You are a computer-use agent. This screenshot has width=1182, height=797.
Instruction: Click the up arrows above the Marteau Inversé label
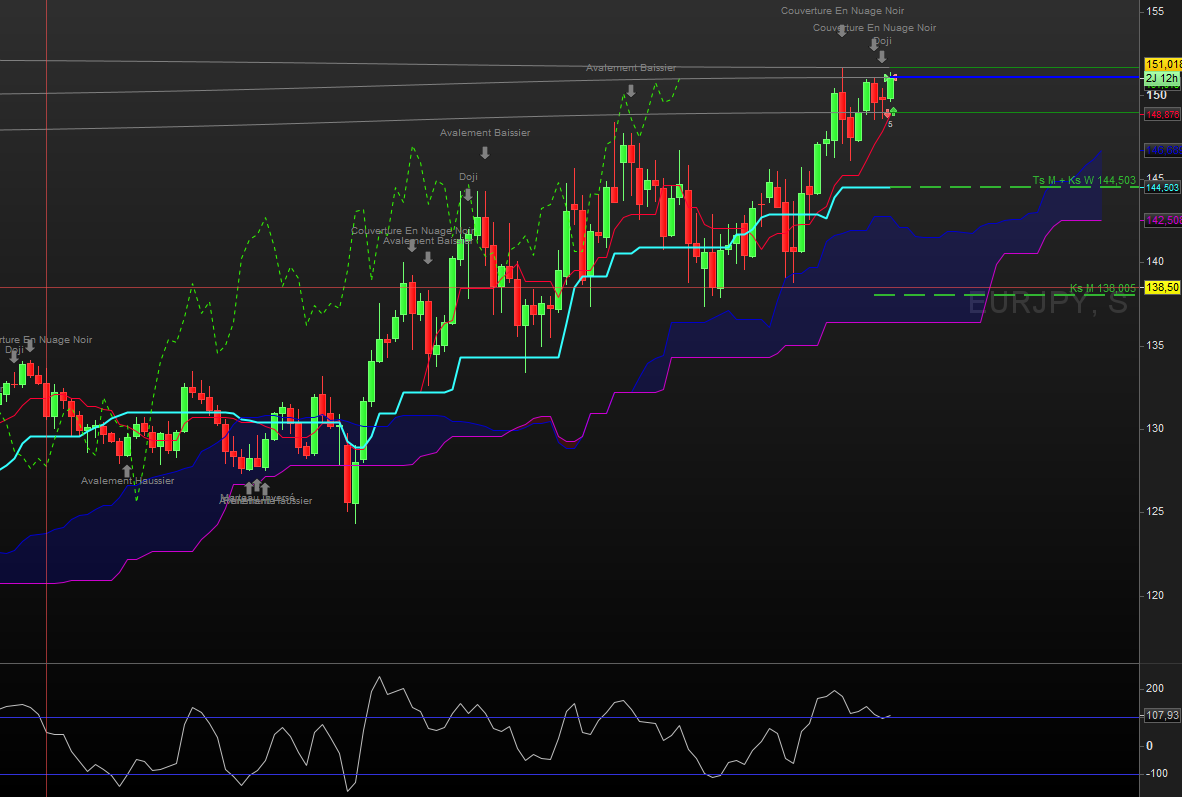[257, 487]
